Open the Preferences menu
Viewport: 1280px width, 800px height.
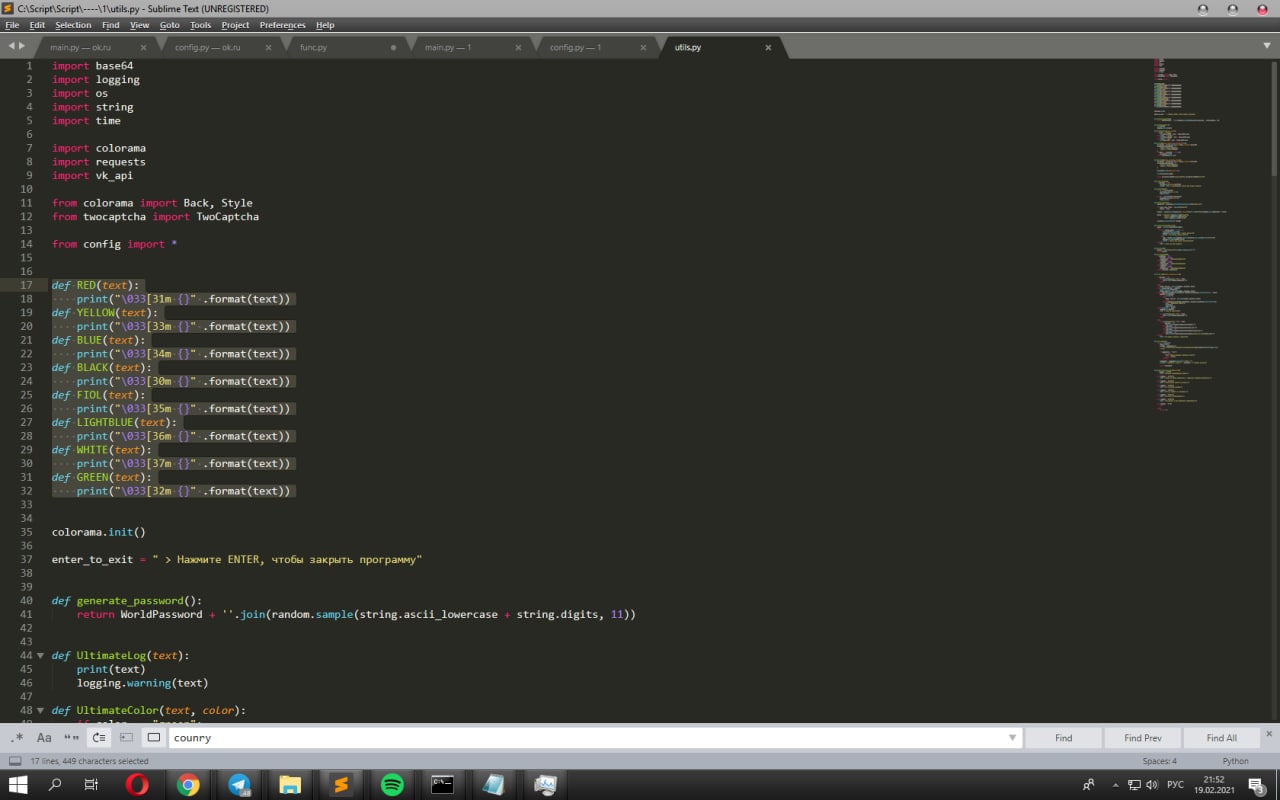pyautogui.click(x=283, y=25)
